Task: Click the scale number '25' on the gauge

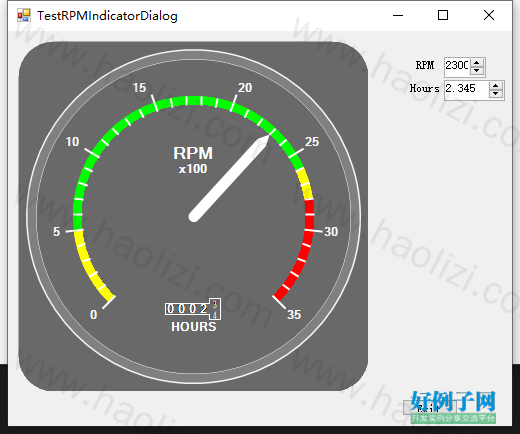Action: 312,142
